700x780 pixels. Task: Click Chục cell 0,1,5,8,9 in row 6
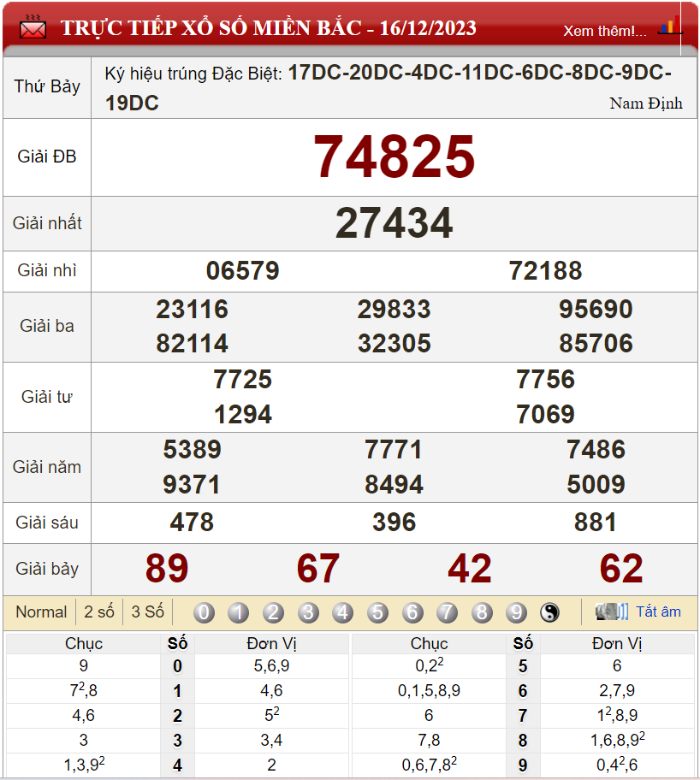coord(429,690)
